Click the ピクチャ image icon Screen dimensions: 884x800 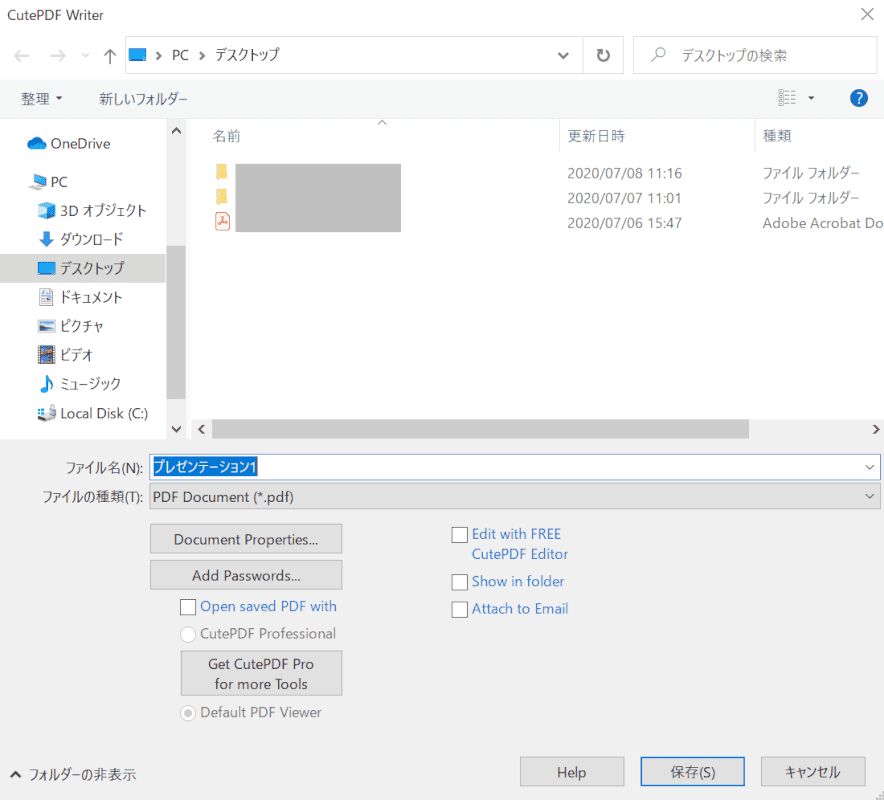point(46,326)
